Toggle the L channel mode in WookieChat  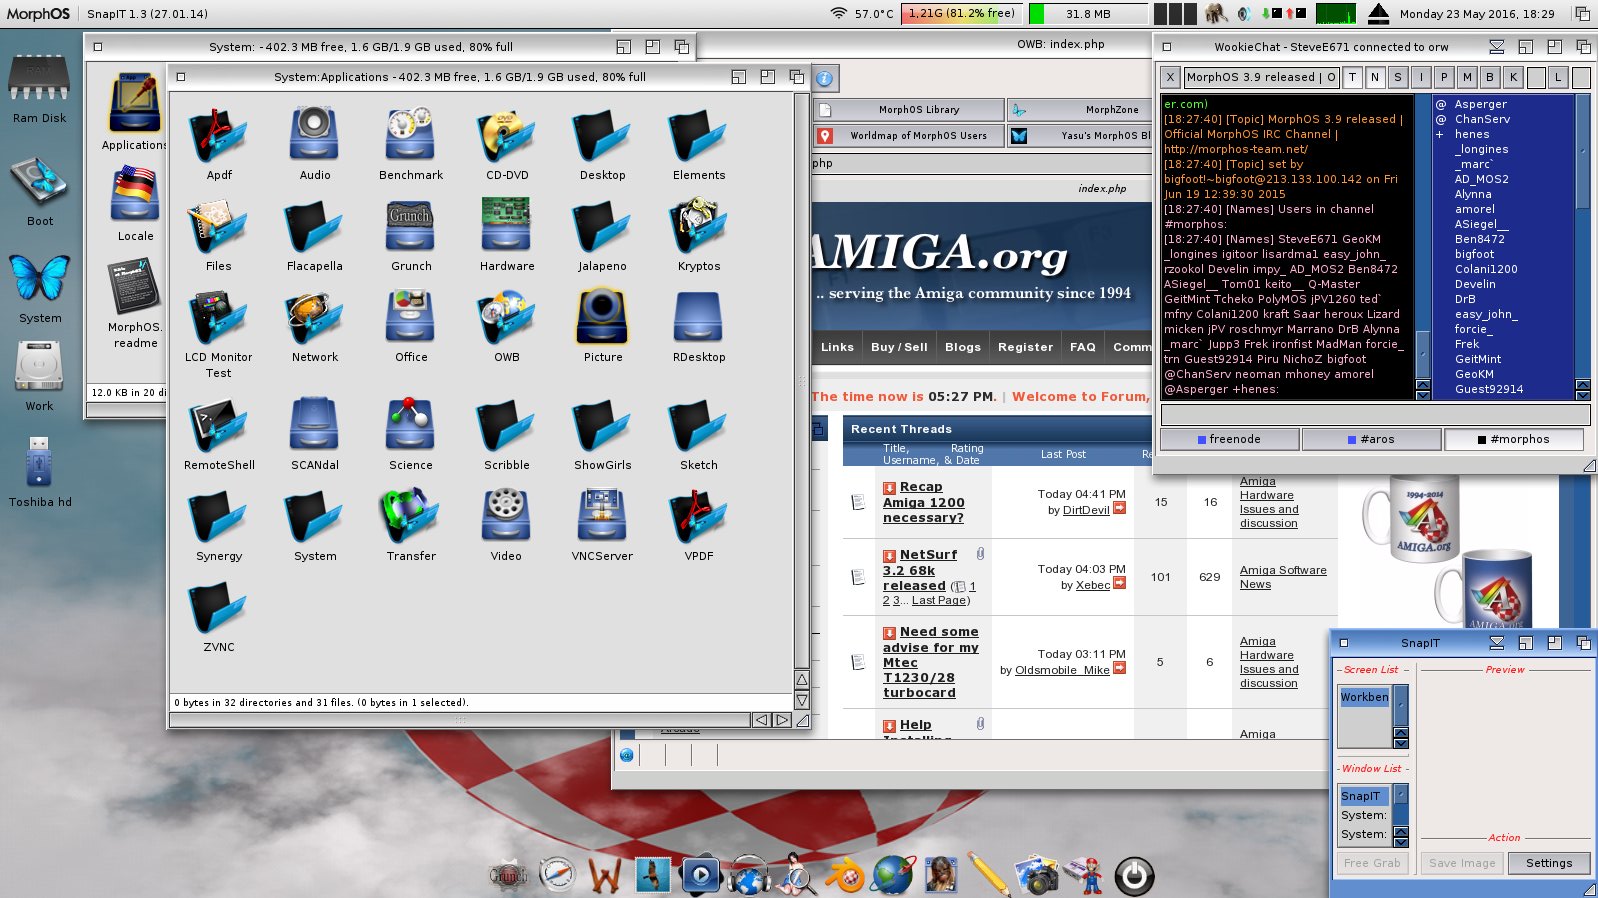1558,77
